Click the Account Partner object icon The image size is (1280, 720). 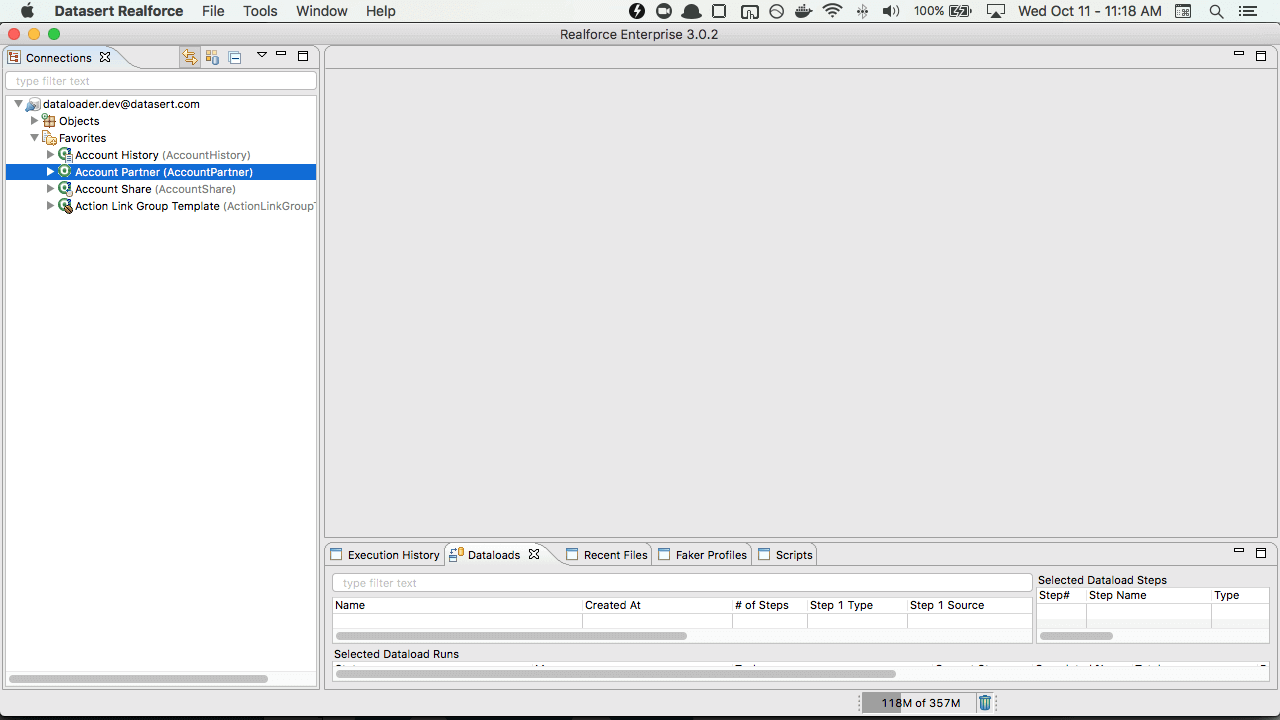(65, 172)
